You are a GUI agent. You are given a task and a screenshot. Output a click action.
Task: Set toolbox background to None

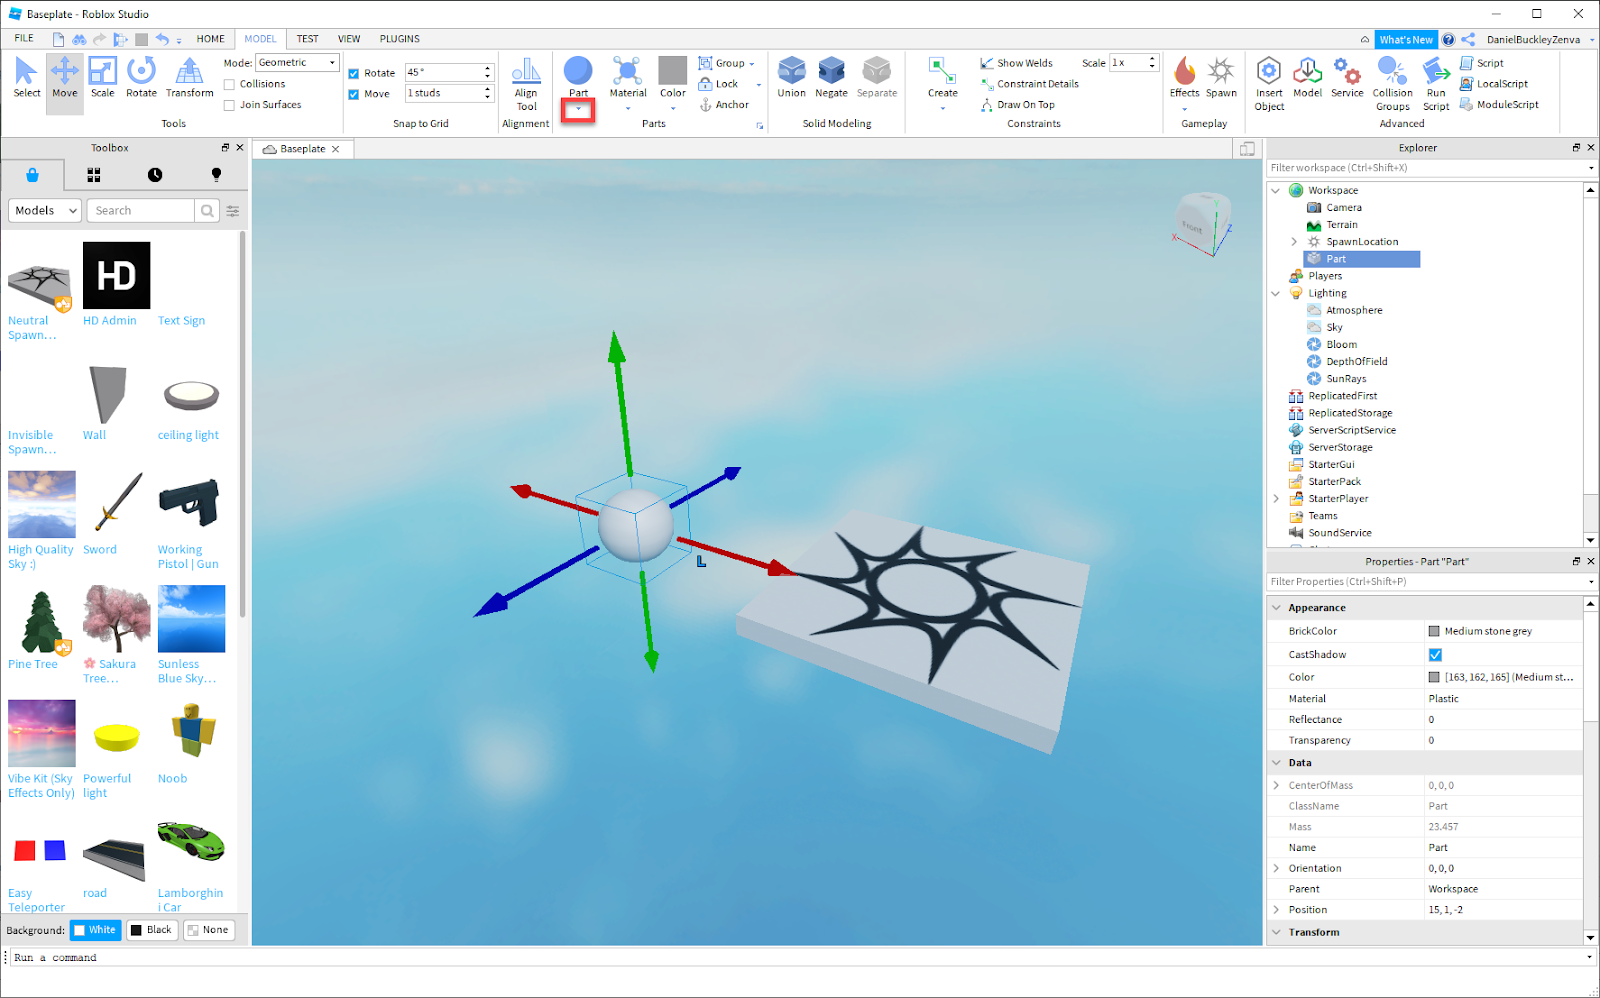pyautogui.click(x=208, y=930)
